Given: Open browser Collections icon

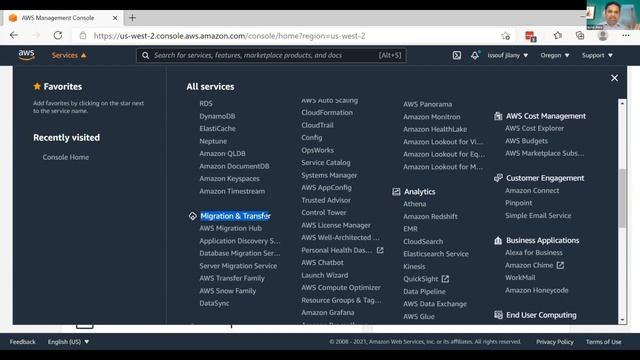Looking at the screenshot, I should (580, 36).
